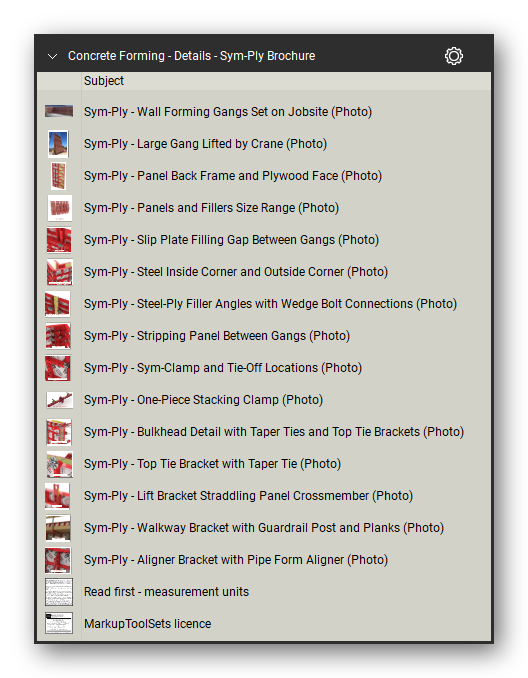Screen dimensions: 528x678
Task: Click the Subject column header
Action: [104, 81]
